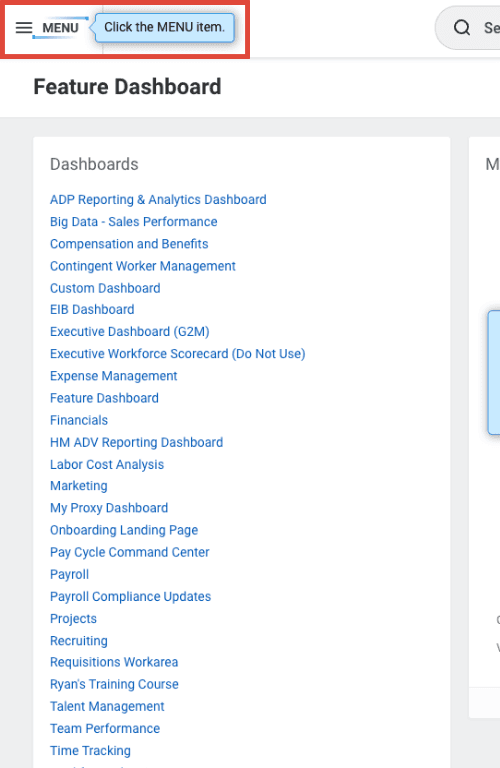Select Talent Management link
Viewport: 500px width, 768px height.
point(107,706)
